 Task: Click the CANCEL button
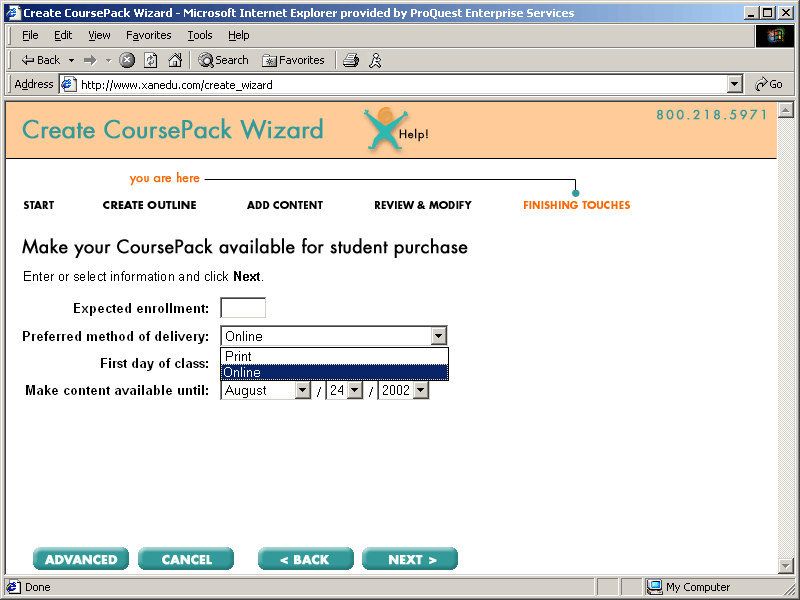186,559
